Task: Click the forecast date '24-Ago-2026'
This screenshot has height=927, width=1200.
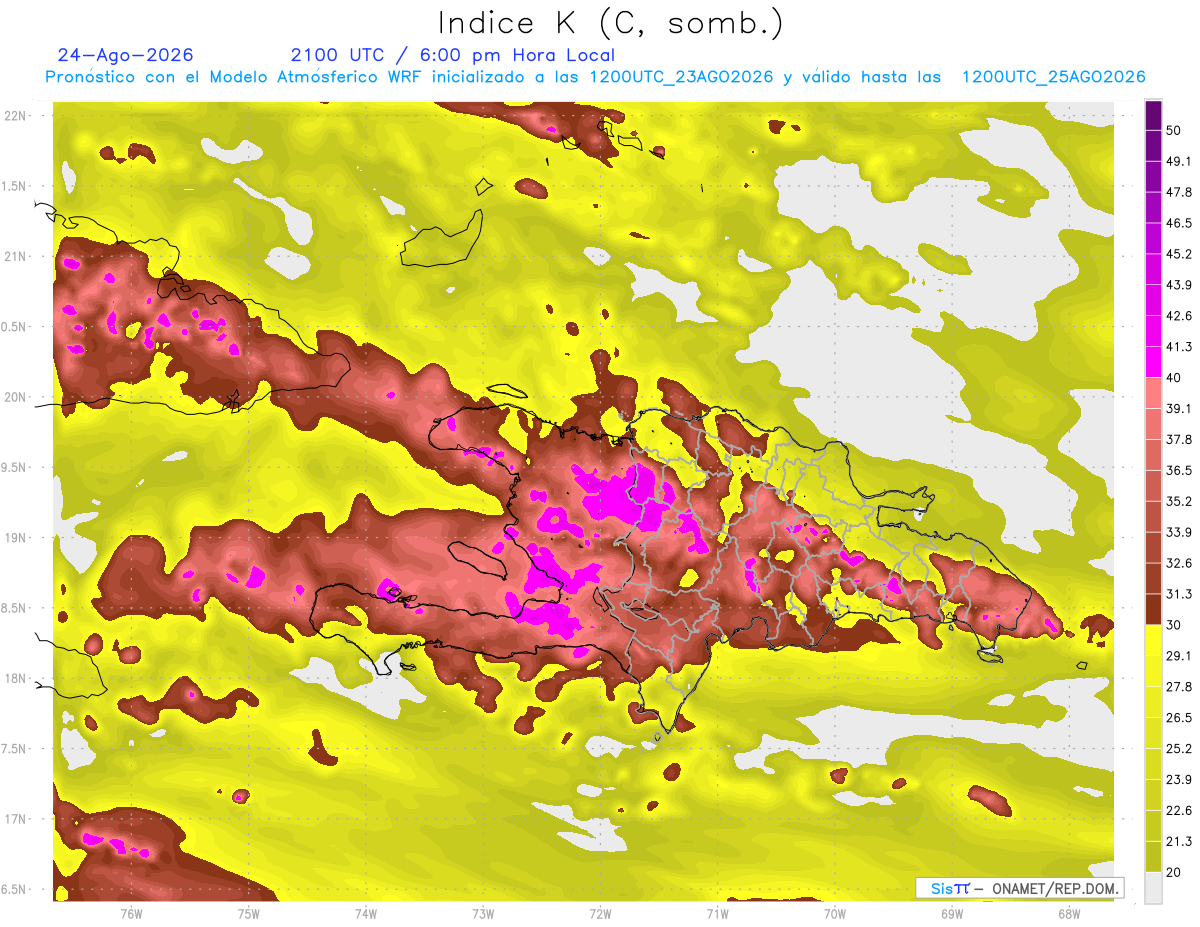Action: pyautogui.click(x=126, y=55)
